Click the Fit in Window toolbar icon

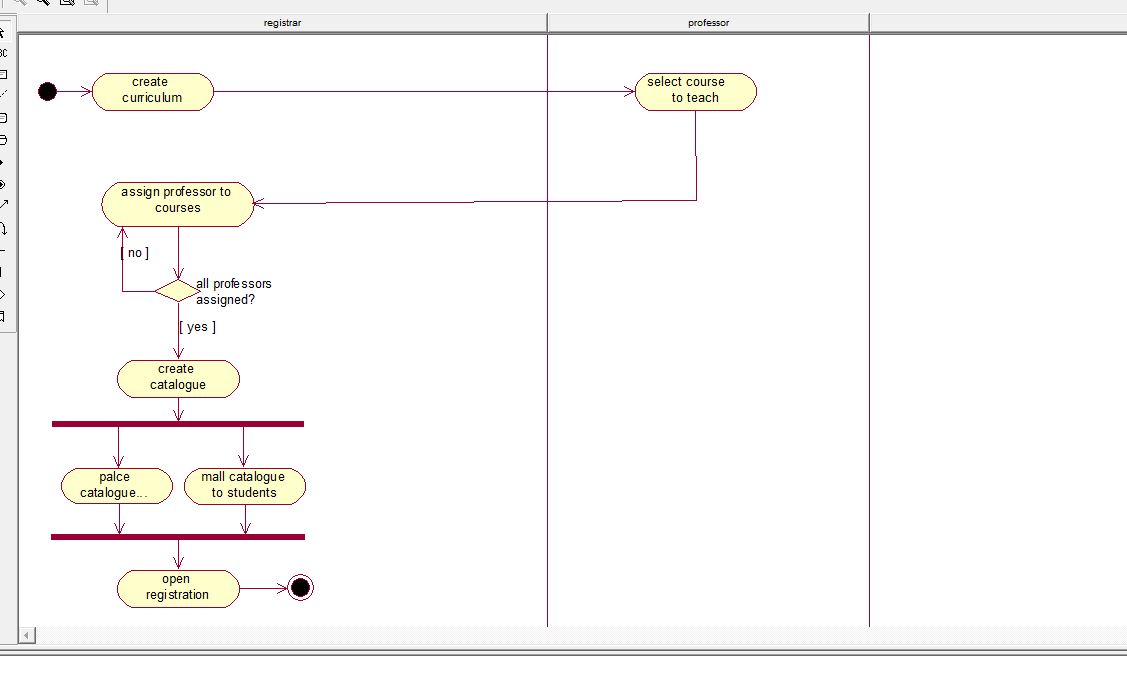point(68,2)
